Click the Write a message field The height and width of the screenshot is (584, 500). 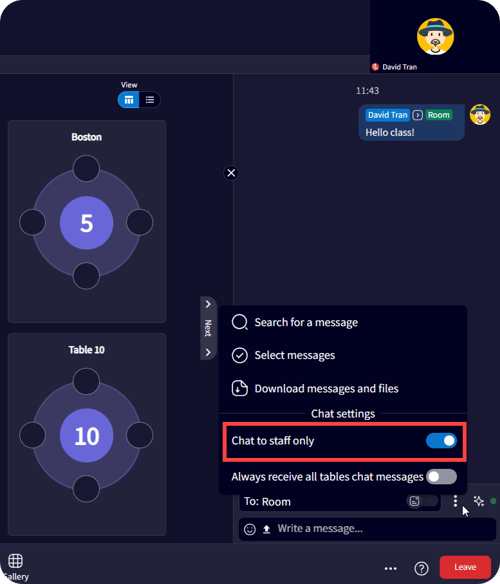367,529
